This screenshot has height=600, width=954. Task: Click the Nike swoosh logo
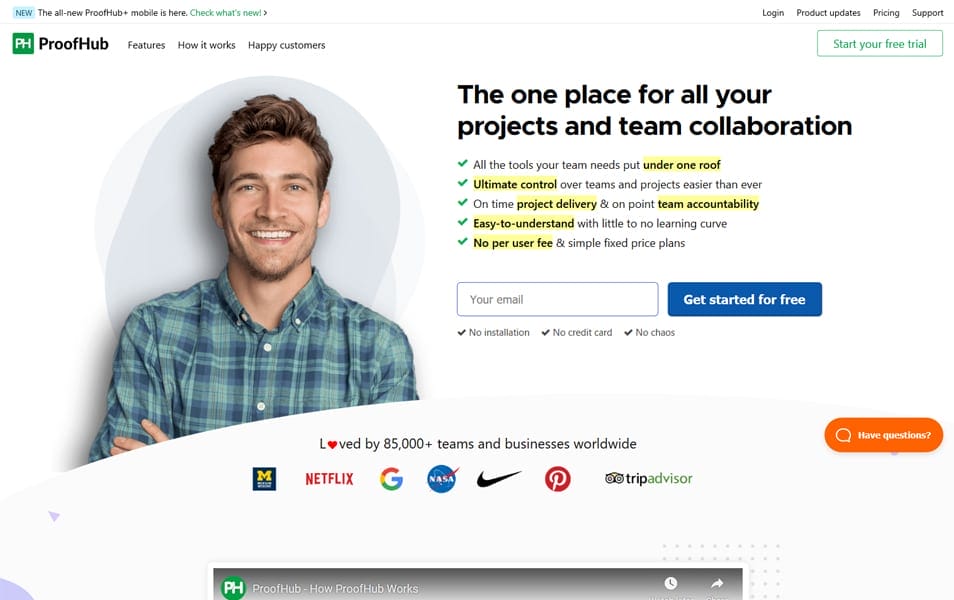pos(499,479)
